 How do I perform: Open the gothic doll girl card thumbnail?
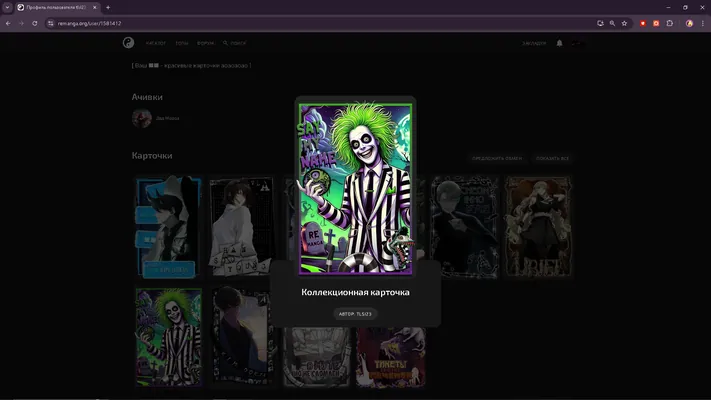(539, 227)
